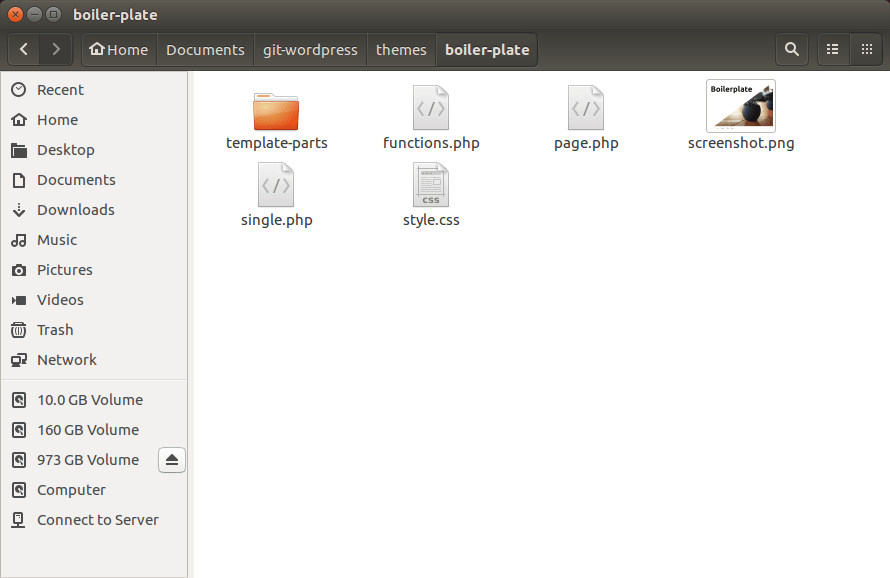
Task: Click the functions.php name label
Action: tap(431, 143)
